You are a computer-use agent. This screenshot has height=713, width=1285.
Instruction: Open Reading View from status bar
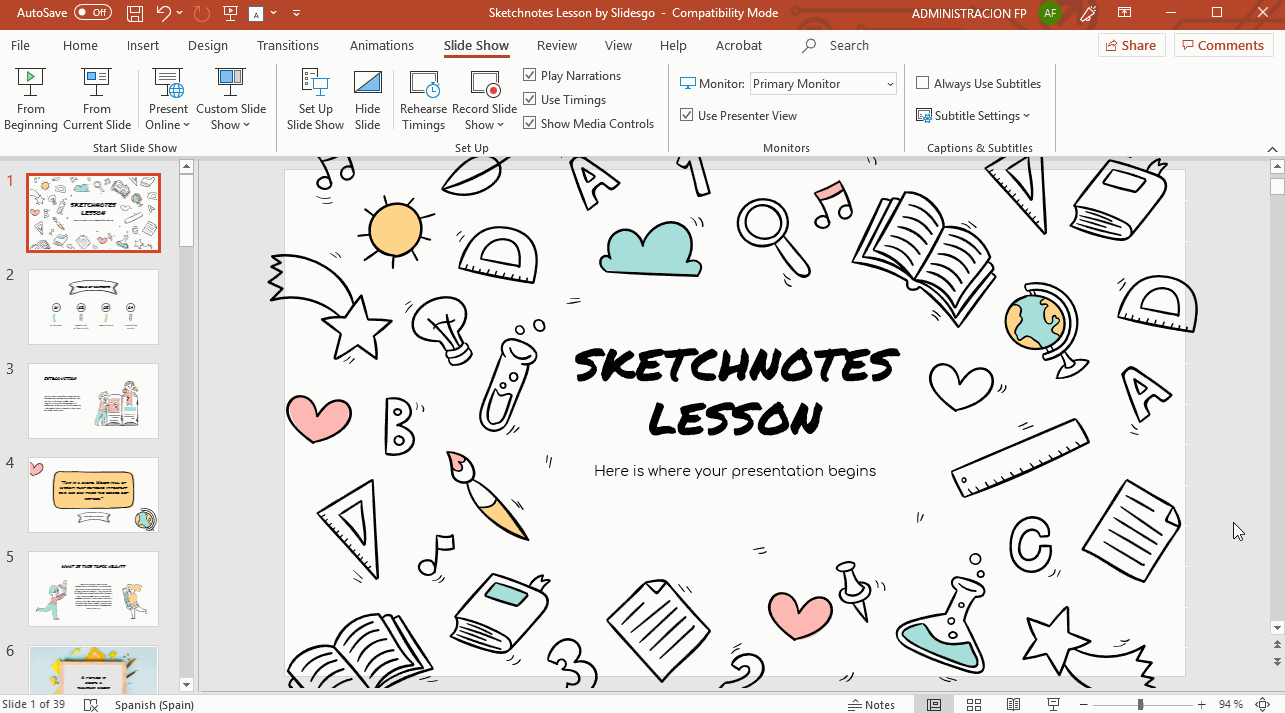click(1015, 705)
